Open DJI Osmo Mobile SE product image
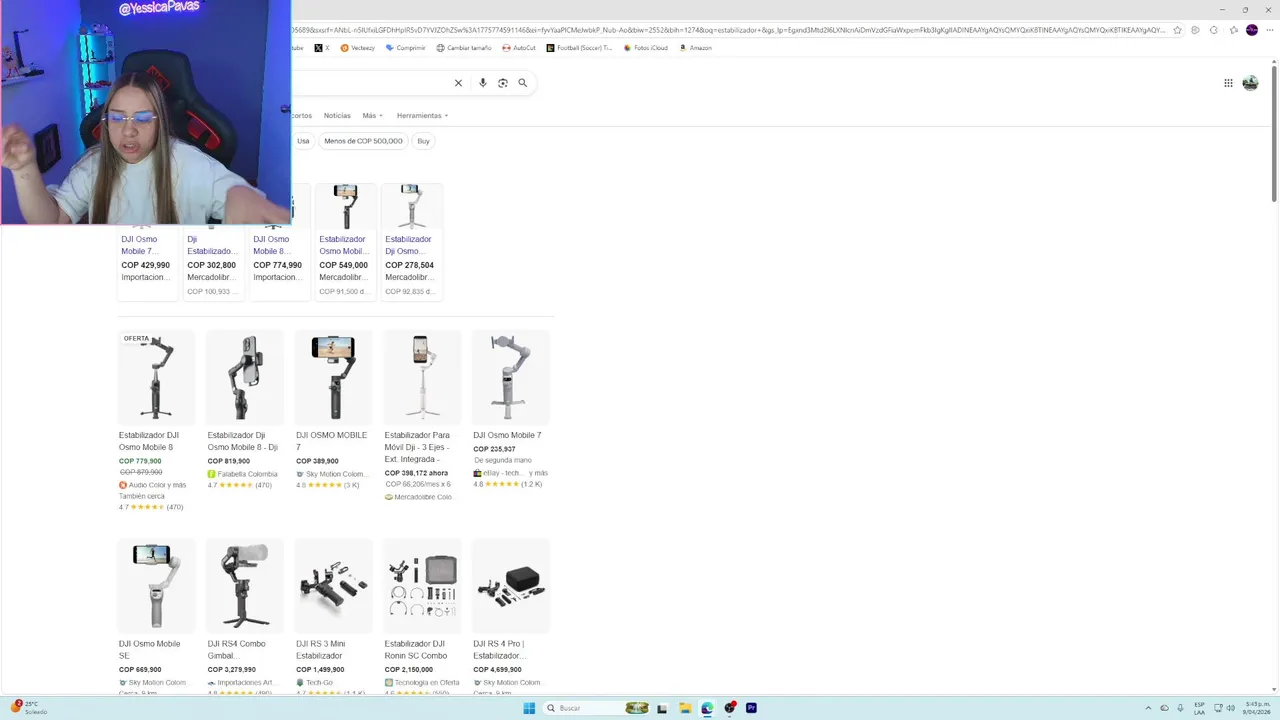Screen dimensions: 1280x720 (156, 586)
